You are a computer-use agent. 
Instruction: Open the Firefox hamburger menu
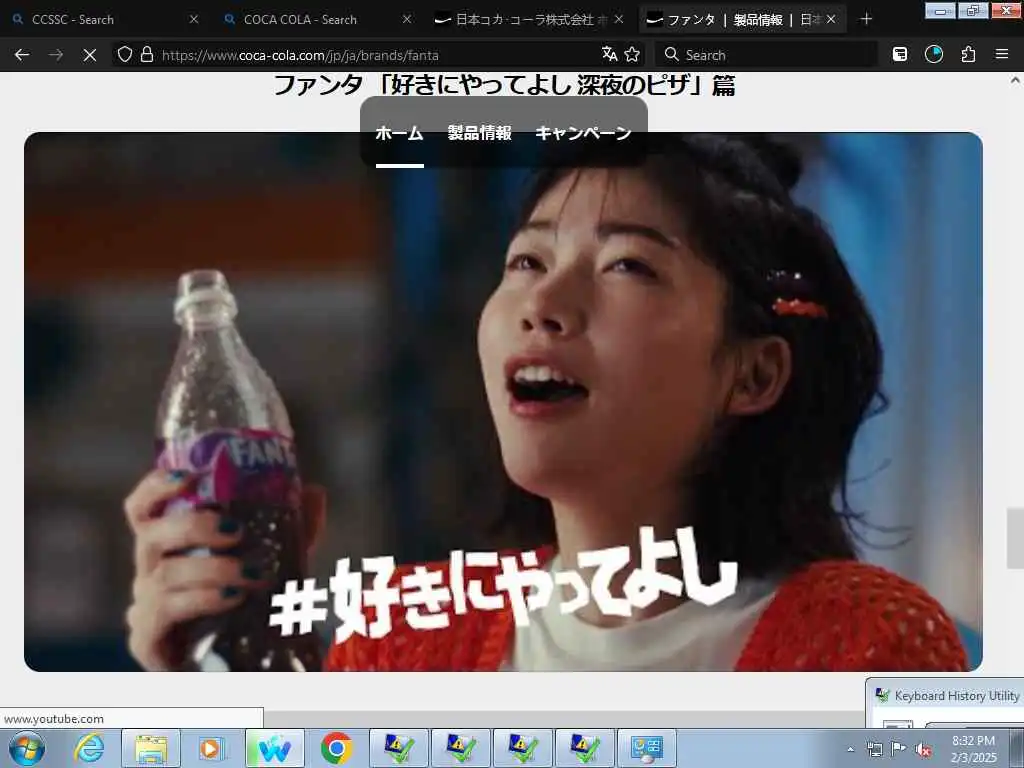(1002, 55)
